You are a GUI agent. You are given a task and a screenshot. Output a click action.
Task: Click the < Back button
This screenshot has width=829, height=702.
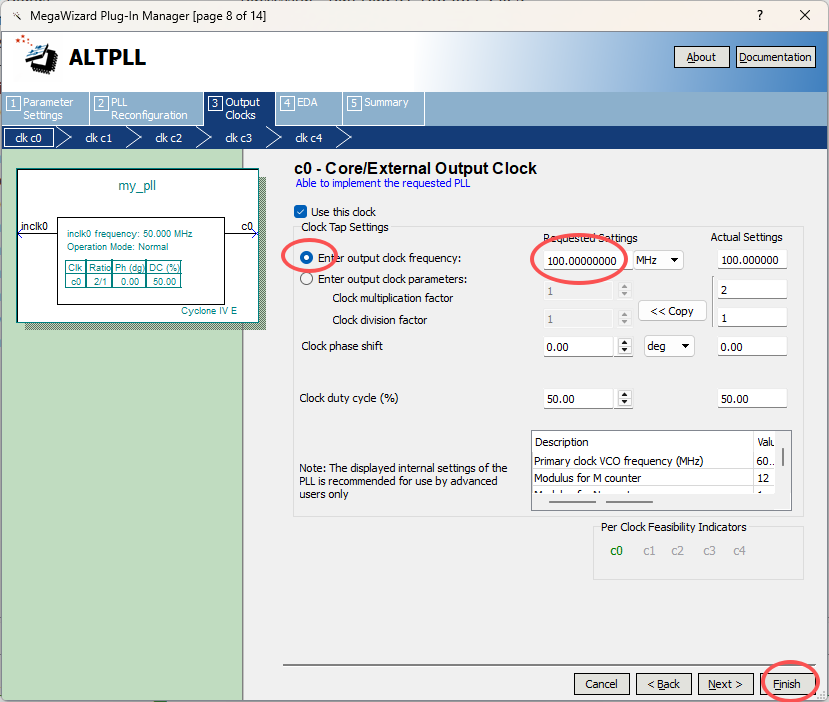[x=664, y=684]
